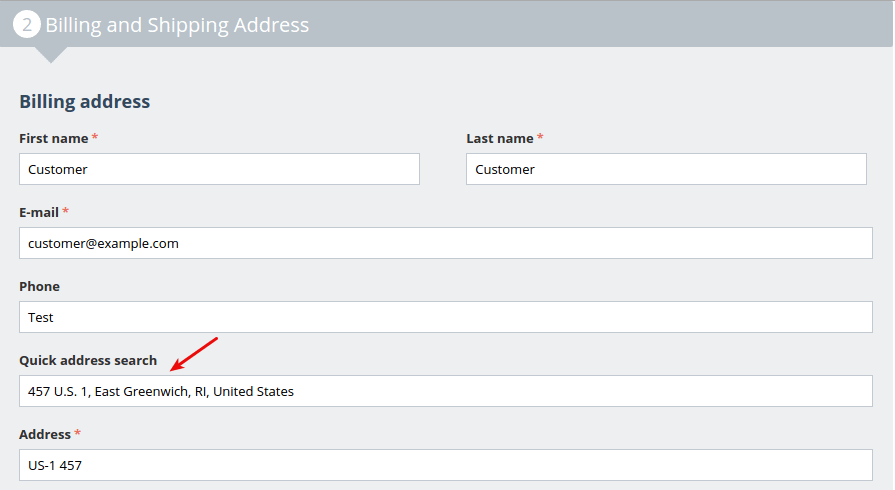
Task: Click the Phone label
Action: point(39,286)
